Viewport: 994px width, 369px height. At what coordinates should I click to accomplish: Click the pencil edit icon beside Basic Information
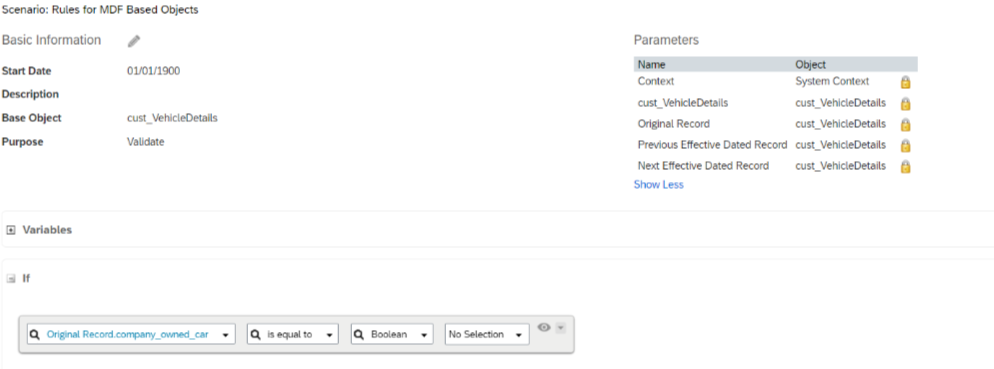(x=134, y=41)
